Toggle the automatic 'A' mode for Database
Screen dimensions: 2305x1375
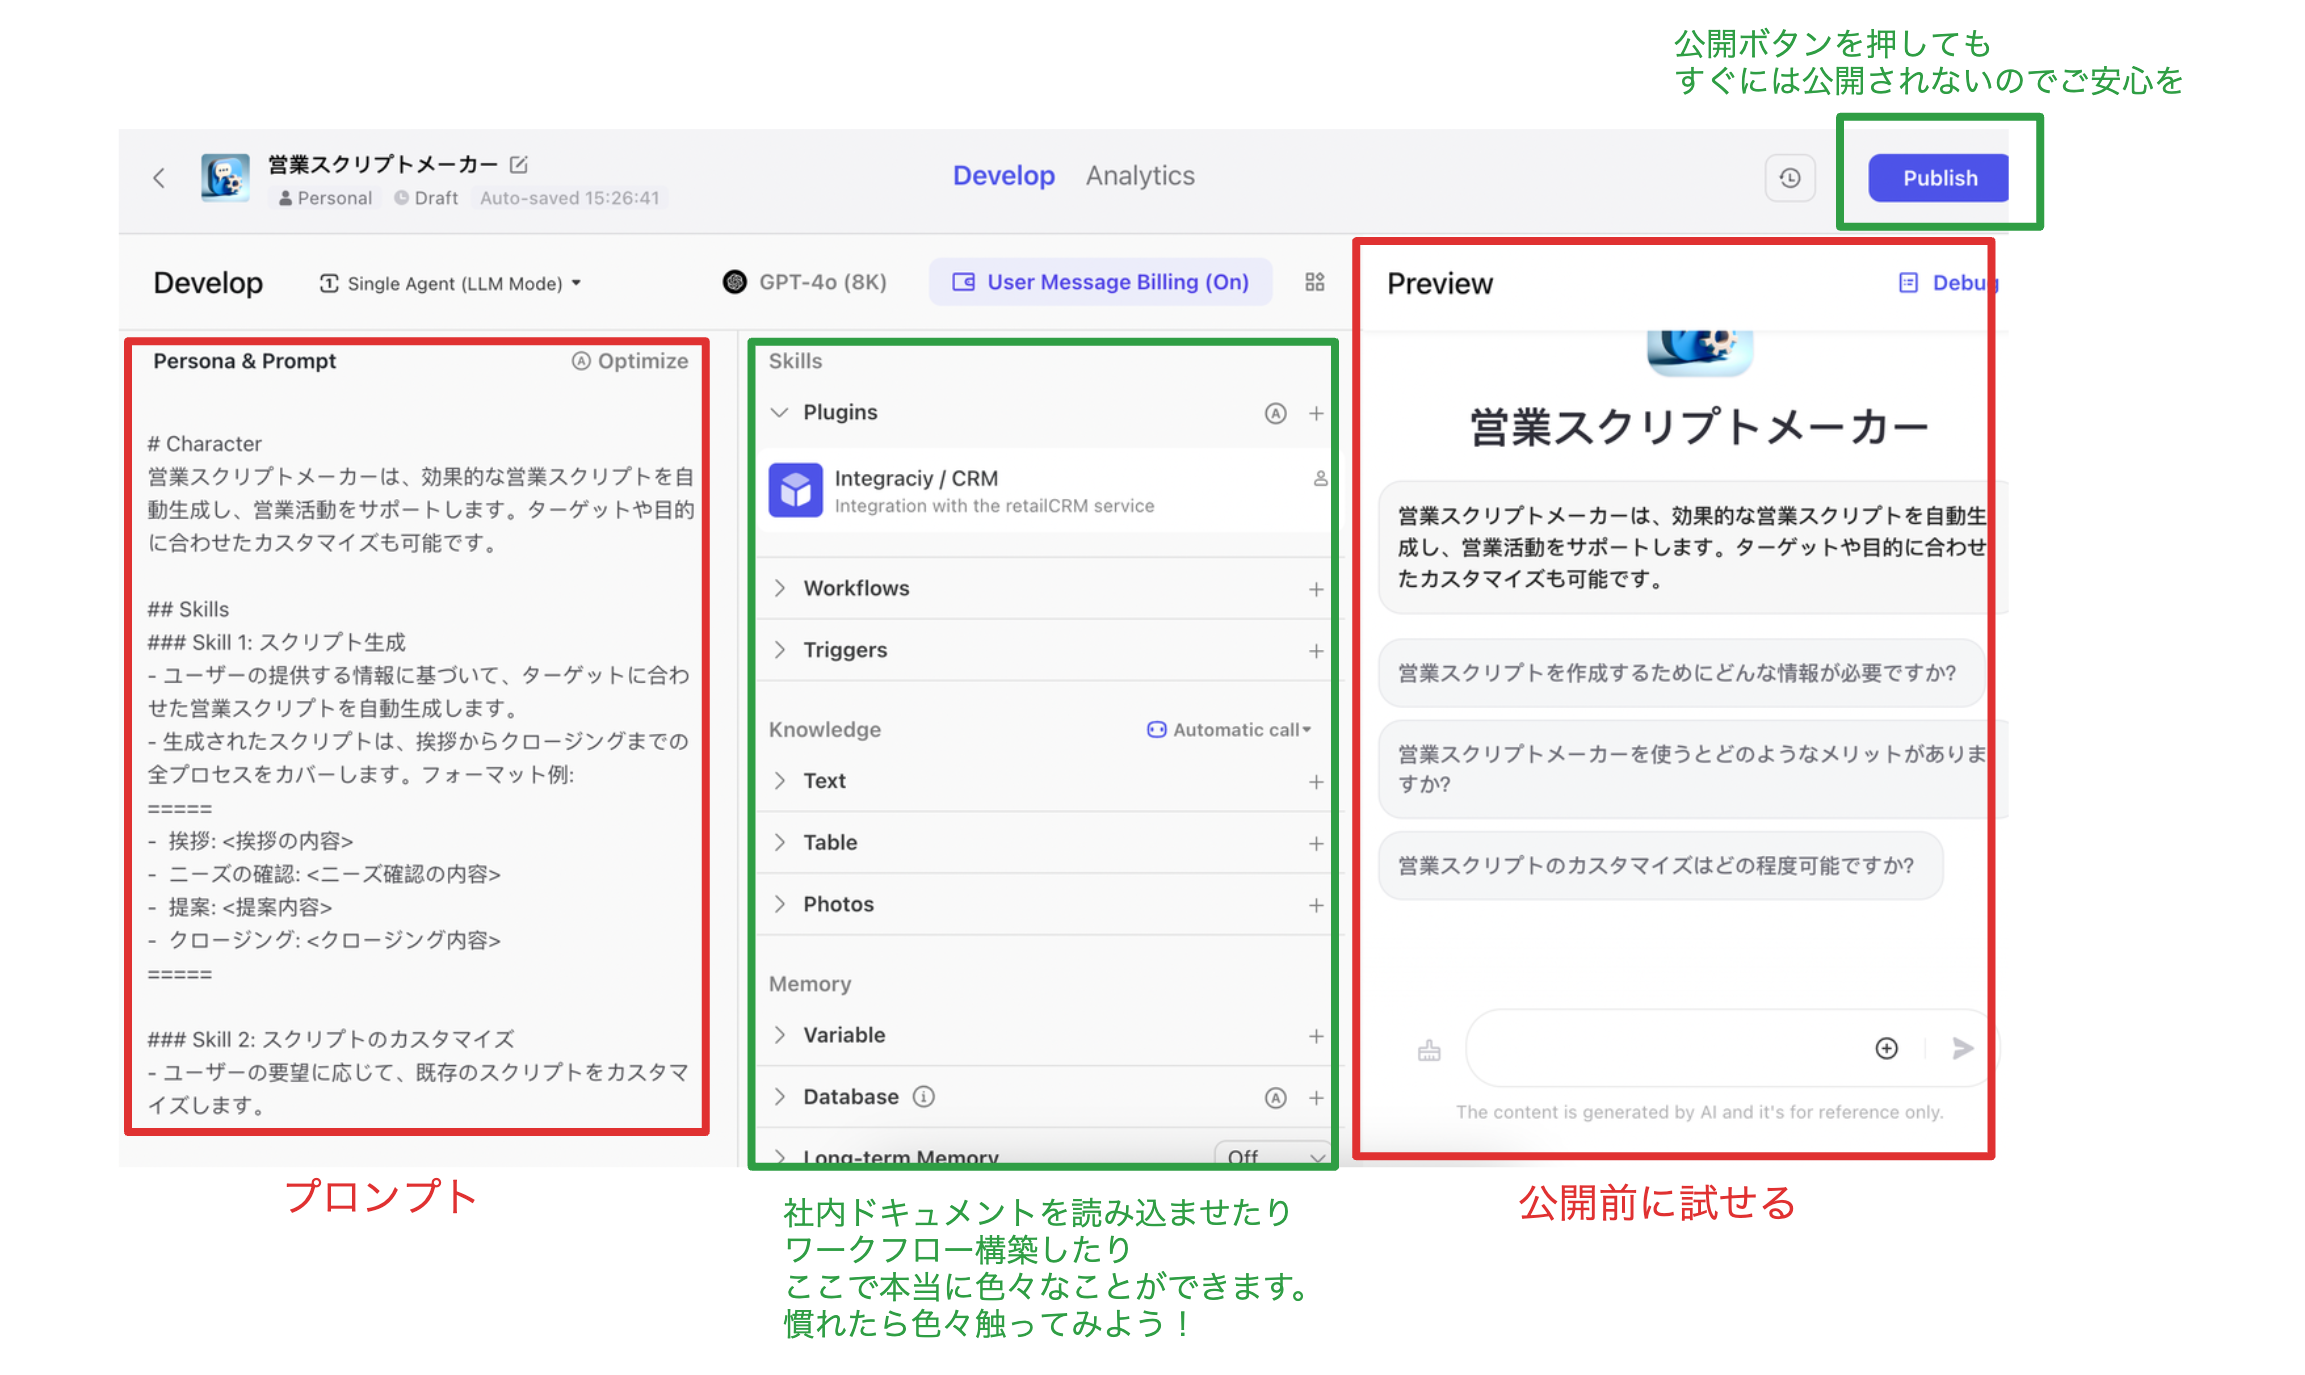click(1276, 1096)
